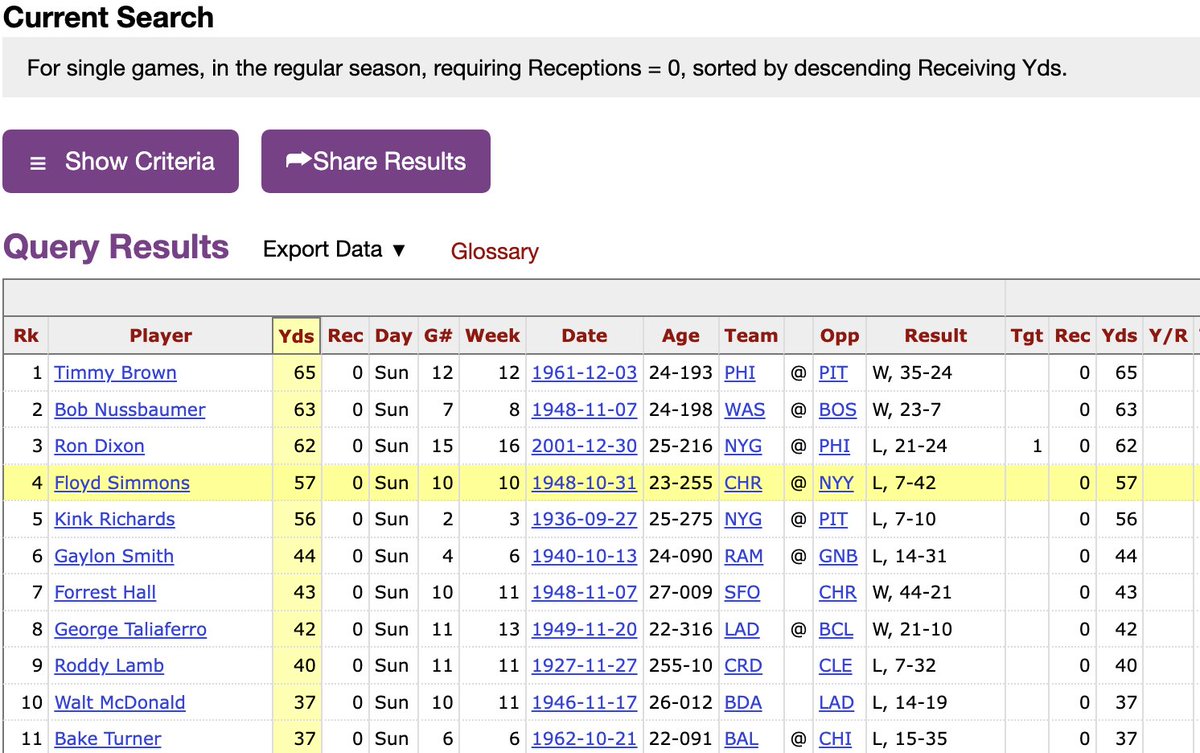This screenshot has width=1200, height=753.
Task: Open the NYY opponent link
Action: pos(837,483)
